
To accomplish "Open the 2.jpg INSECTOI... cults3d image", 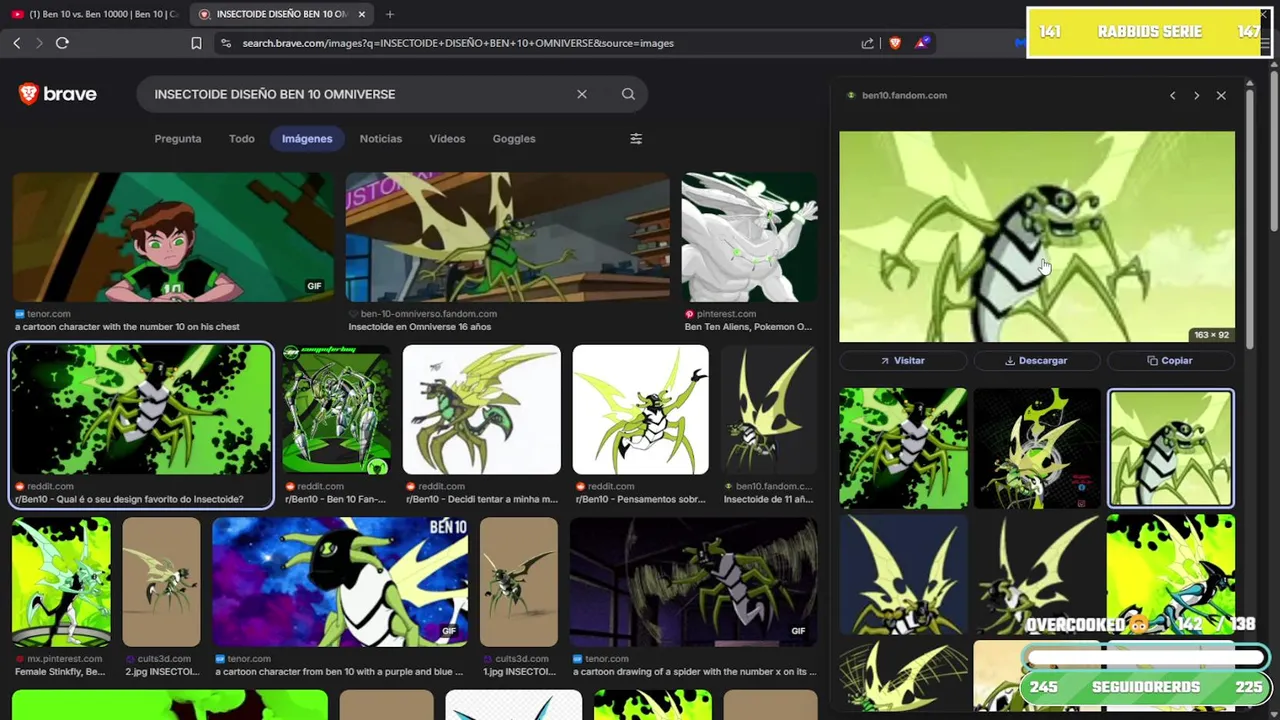I will tap(161, 582).
